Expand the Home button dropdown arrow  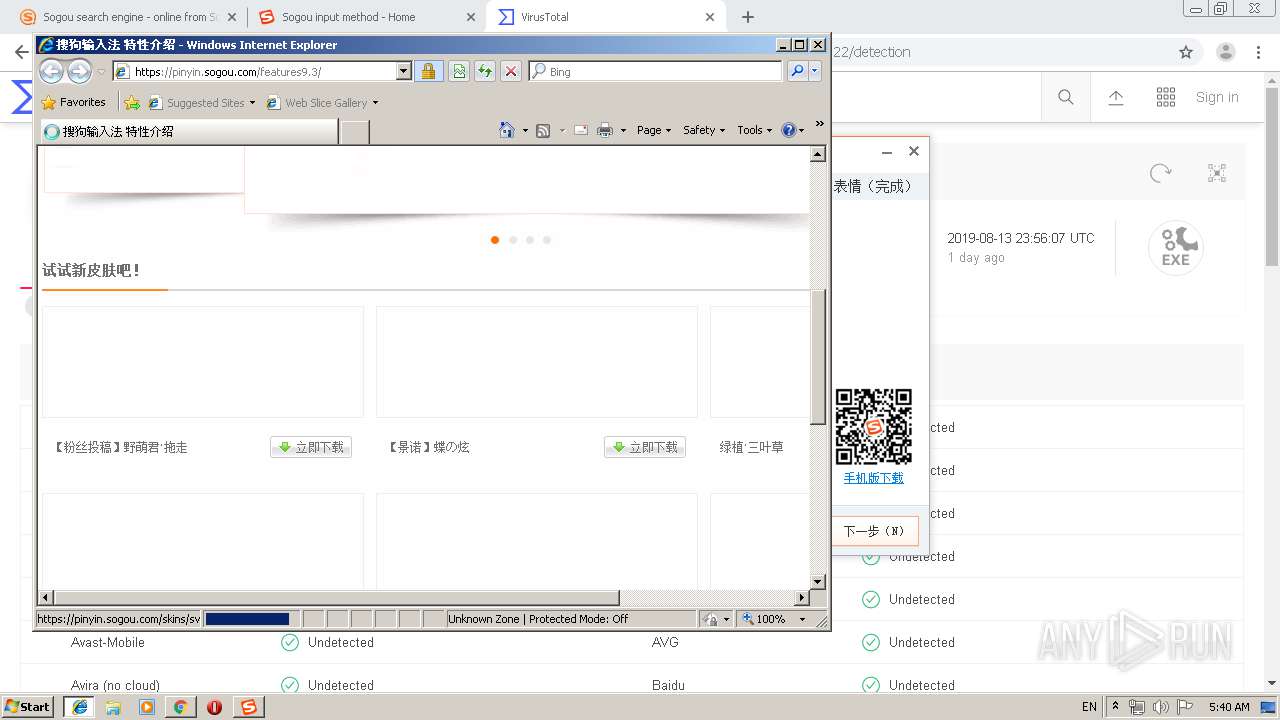[x=525, y=130]
